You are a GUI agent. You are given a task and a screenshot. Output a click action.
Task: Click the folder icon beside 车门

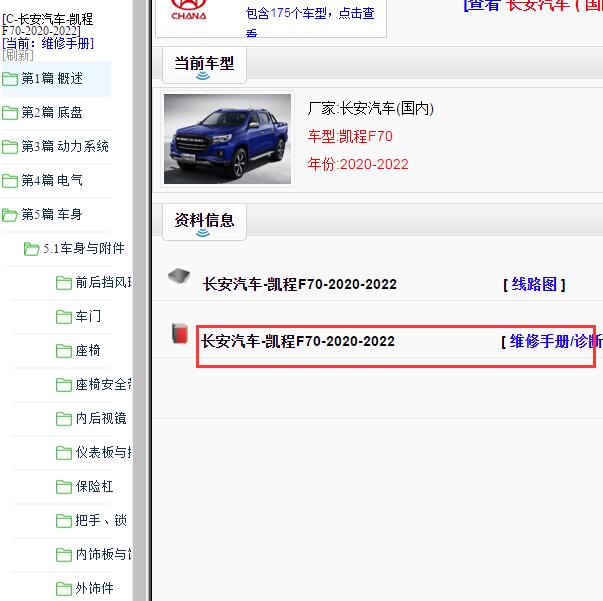tap(64, 317)
